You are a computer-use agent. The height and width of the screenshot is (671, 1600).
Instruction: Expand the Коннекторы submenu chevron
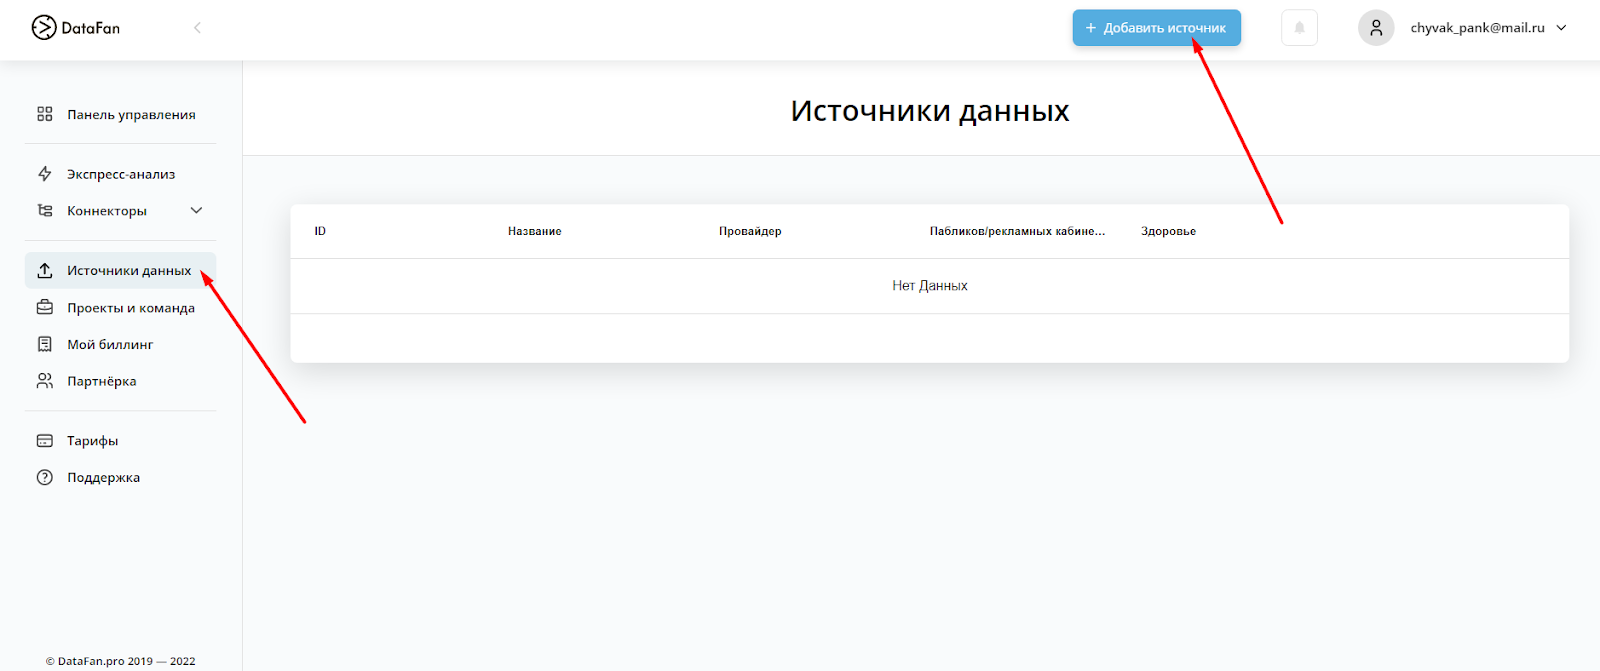coord(196,211)
